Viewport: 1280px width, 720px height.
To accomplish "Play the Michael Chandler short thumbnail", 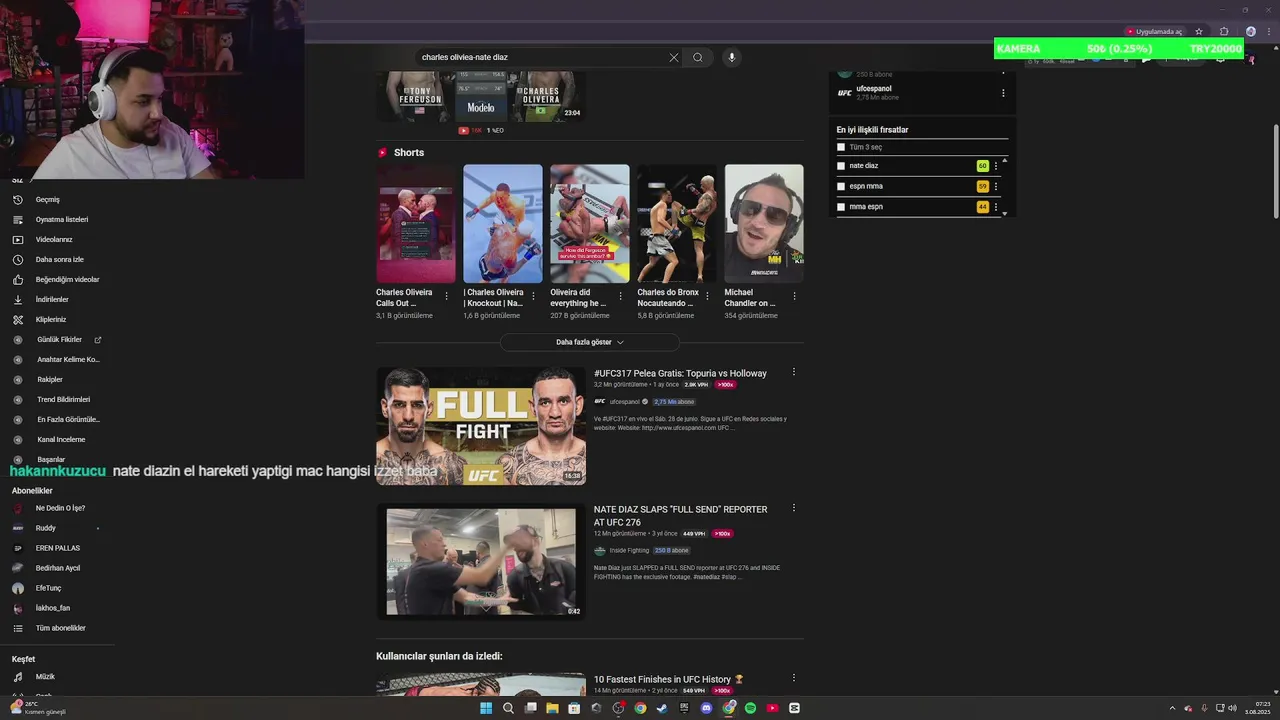I will pos(764,224).
